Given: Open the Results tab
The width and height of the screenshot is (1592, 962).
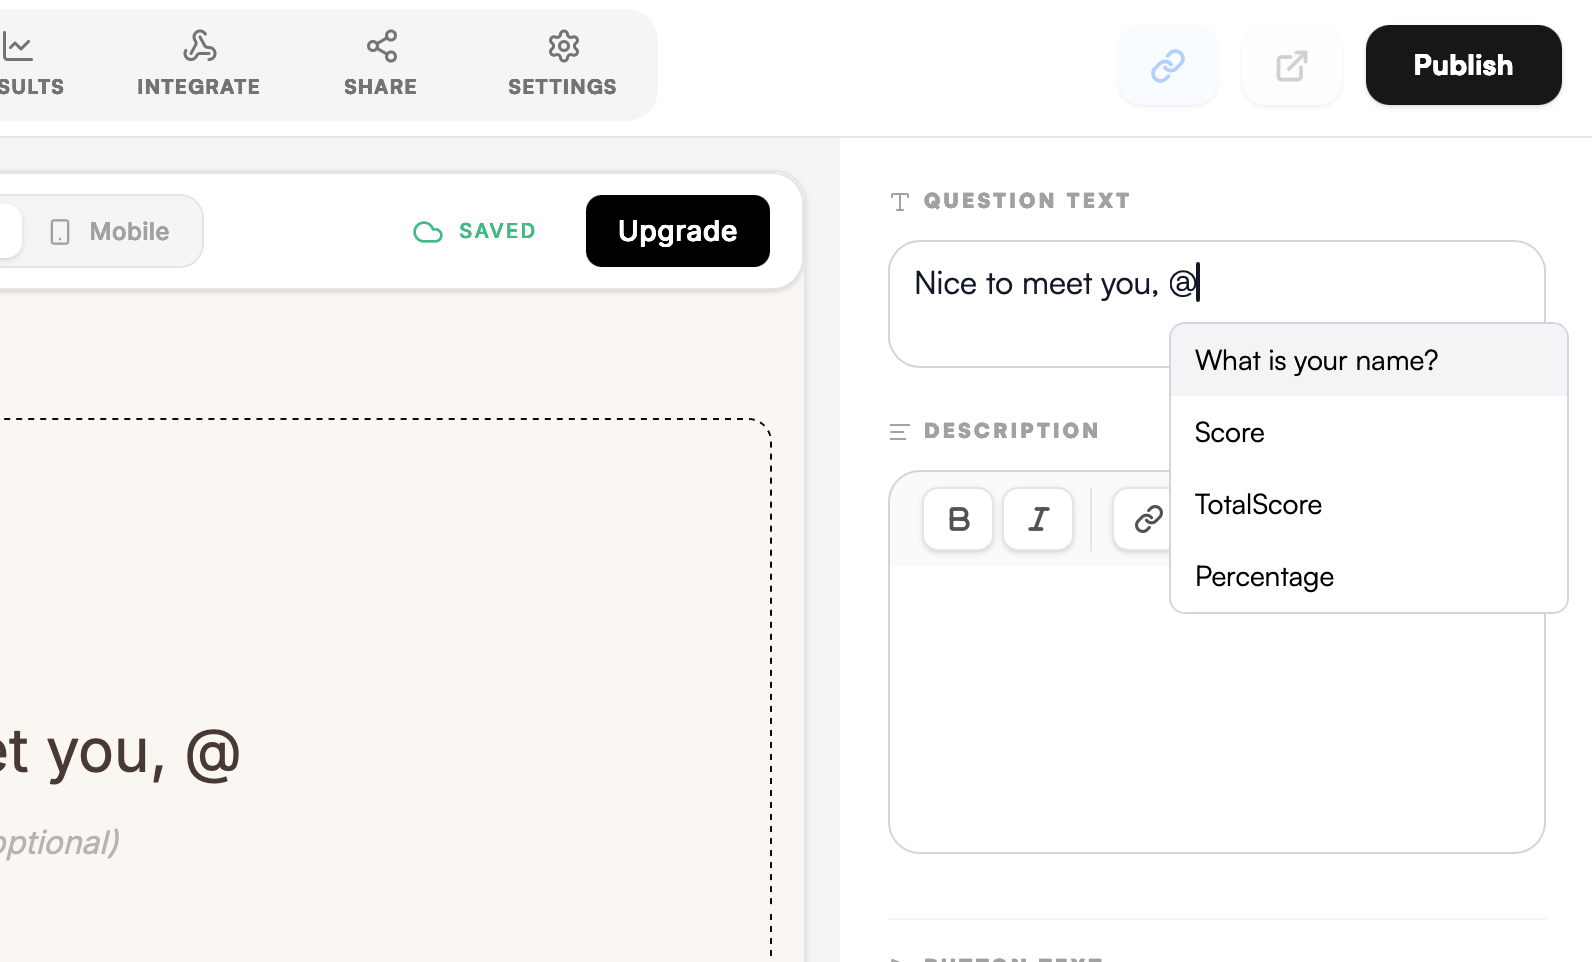Looking at the screenshot, I should pyautogui.click(x=30, y=66).
